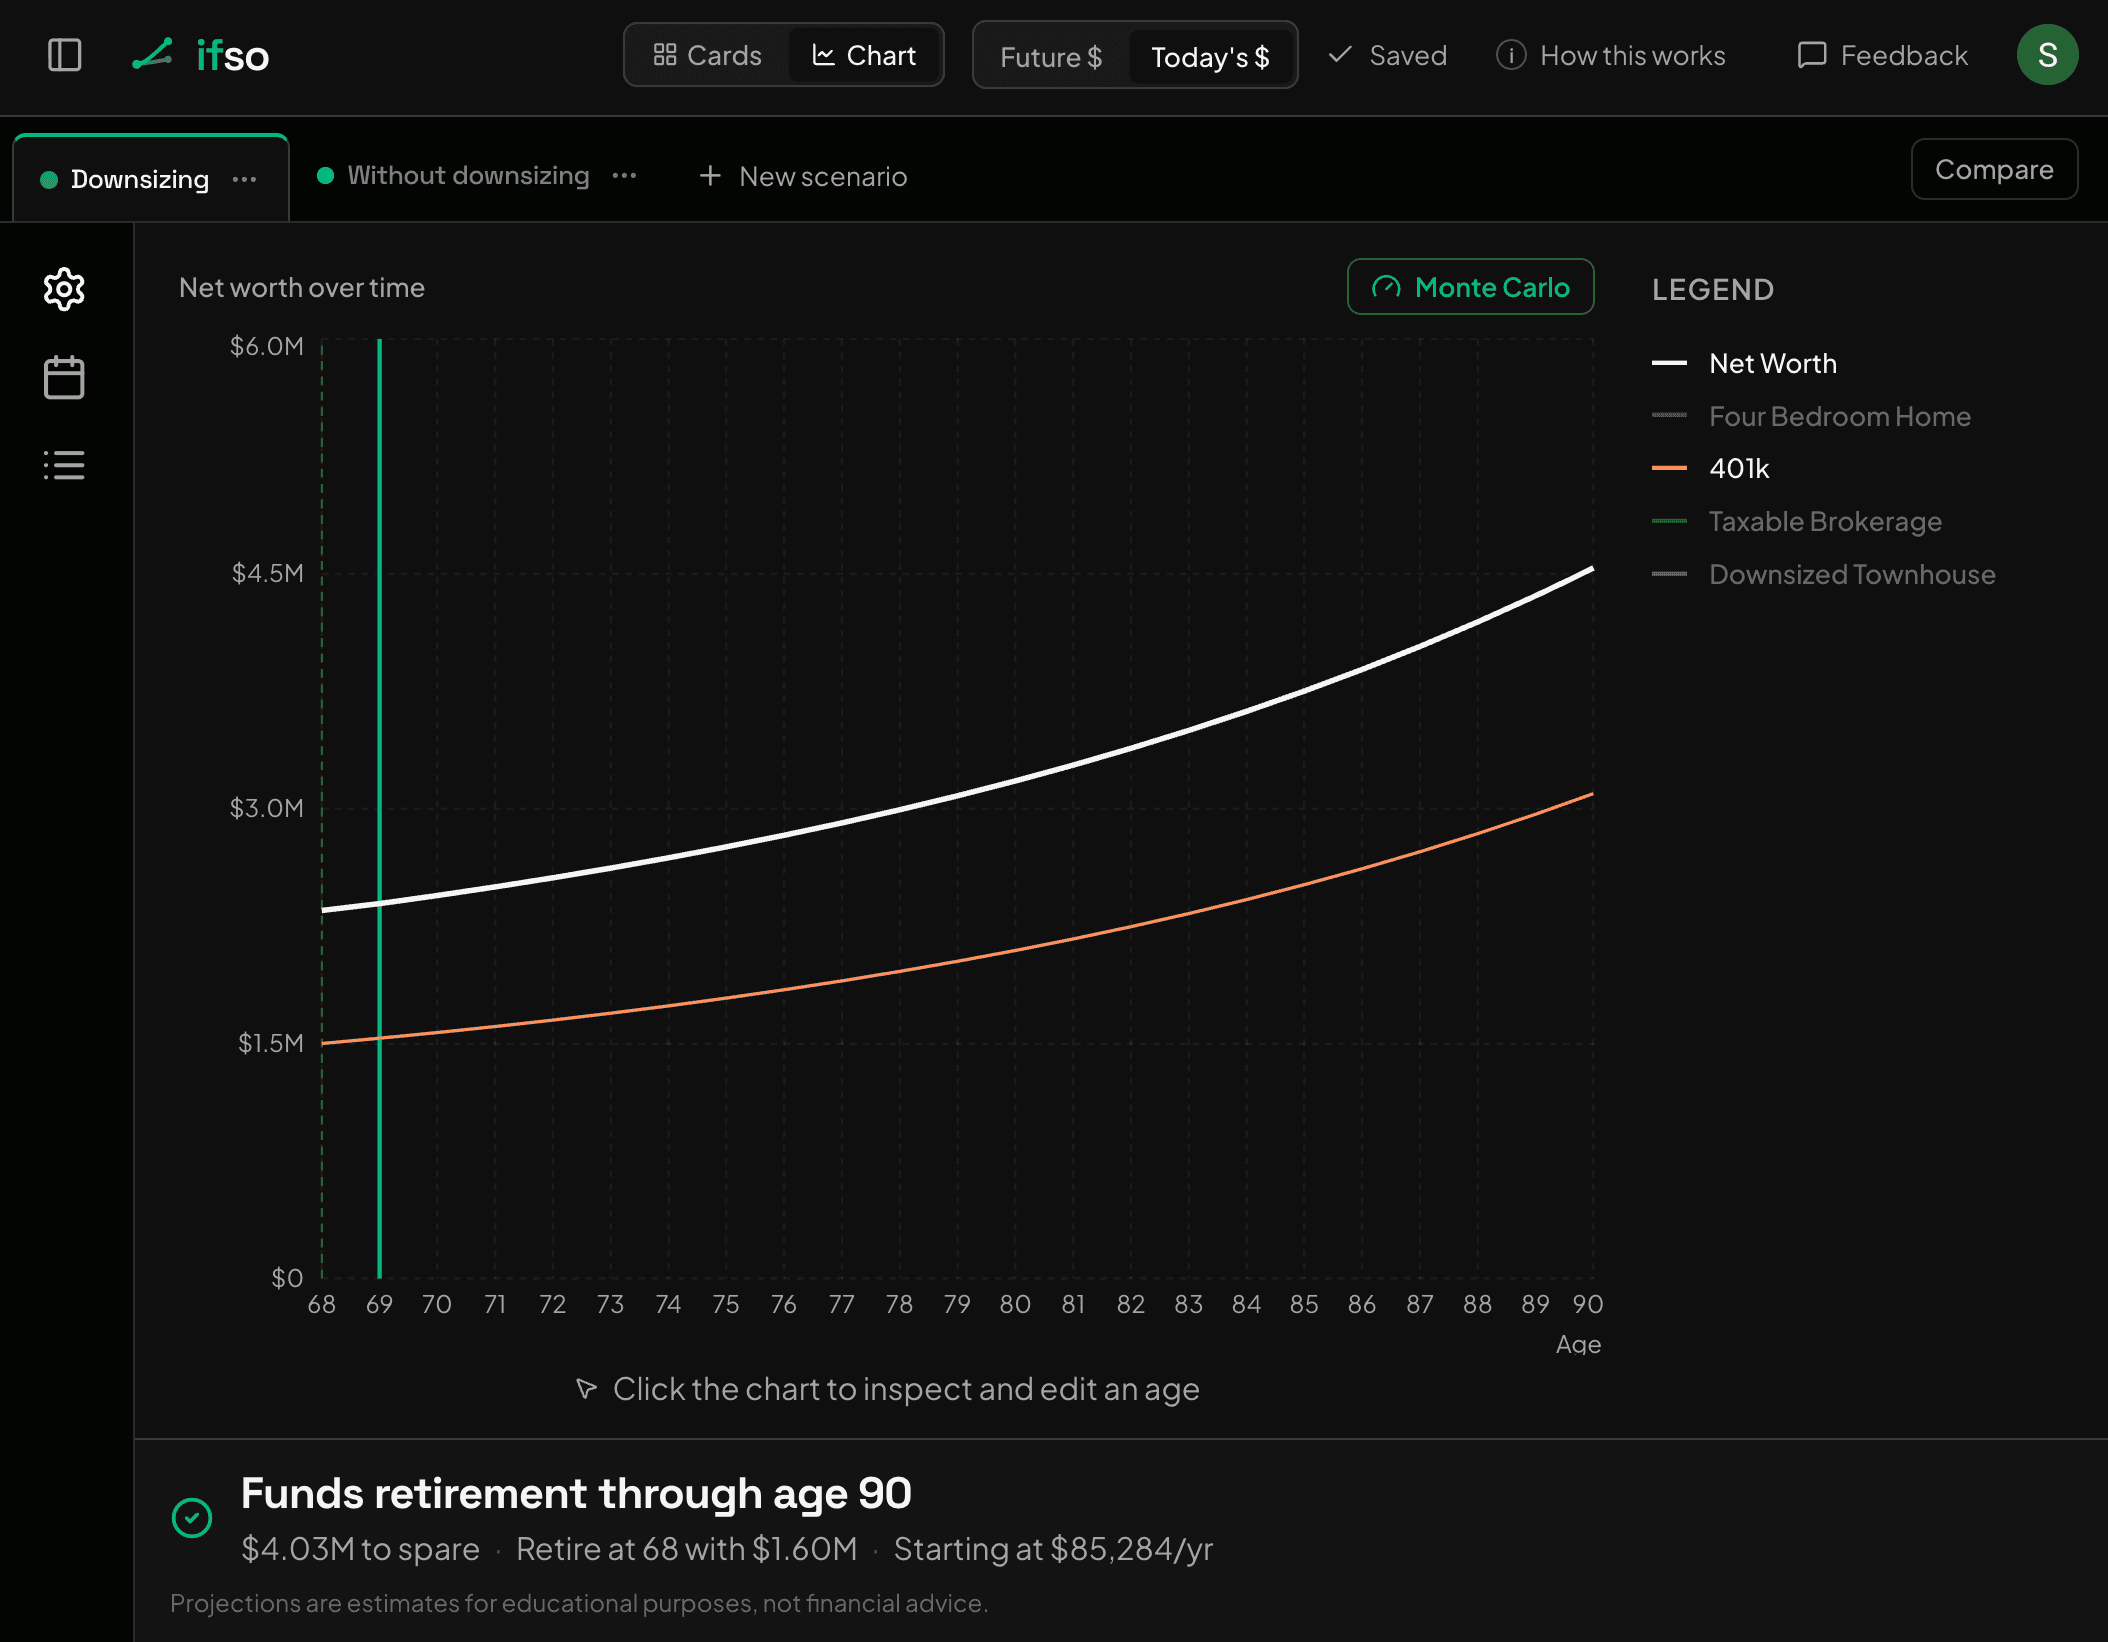Click the ifso logo

pyautogui.click(x=201, y=55)
